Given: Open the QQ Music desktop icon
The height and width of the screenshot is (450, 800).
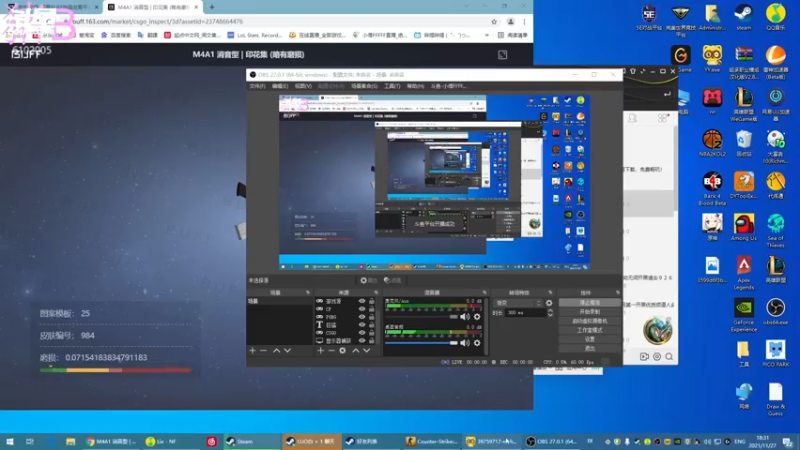Looking at the screenshot, I should [776, 16].
